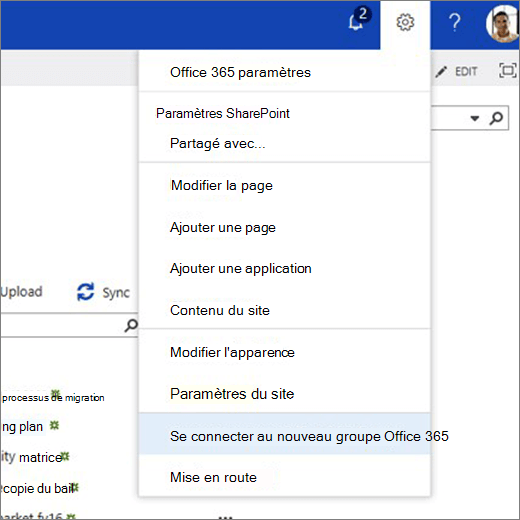
Task: Open the document ending in 'ng plan'
Action: click(x=22, y=427)
